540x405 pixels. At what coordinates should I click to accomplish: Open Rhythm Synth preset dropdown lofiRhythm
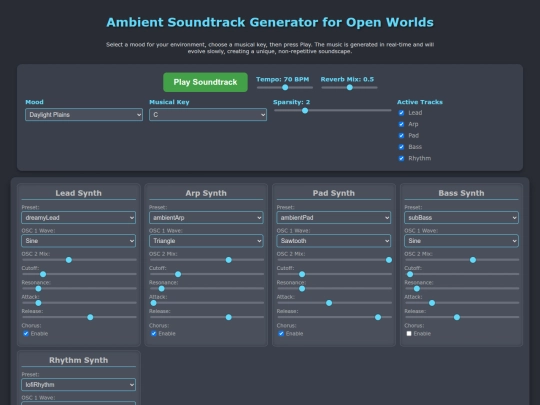(79, 385)
